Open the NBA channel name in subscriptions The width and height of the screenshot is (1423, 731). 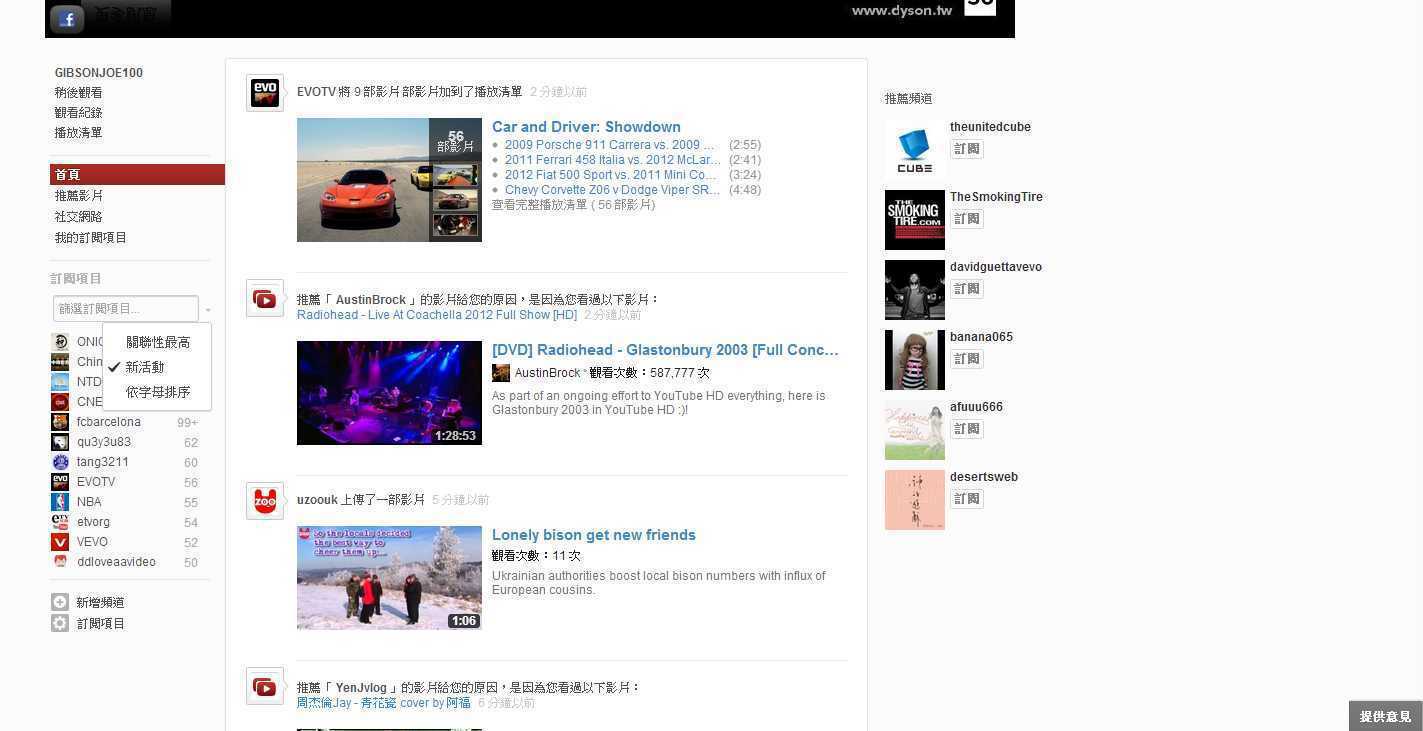point(89,502)
